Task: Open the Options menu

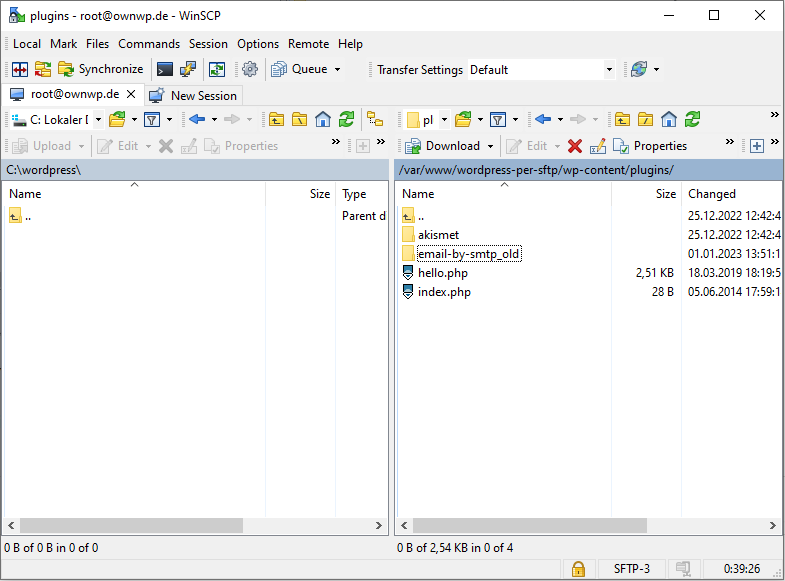Action: pyautogui.click(x=258, y=44)
